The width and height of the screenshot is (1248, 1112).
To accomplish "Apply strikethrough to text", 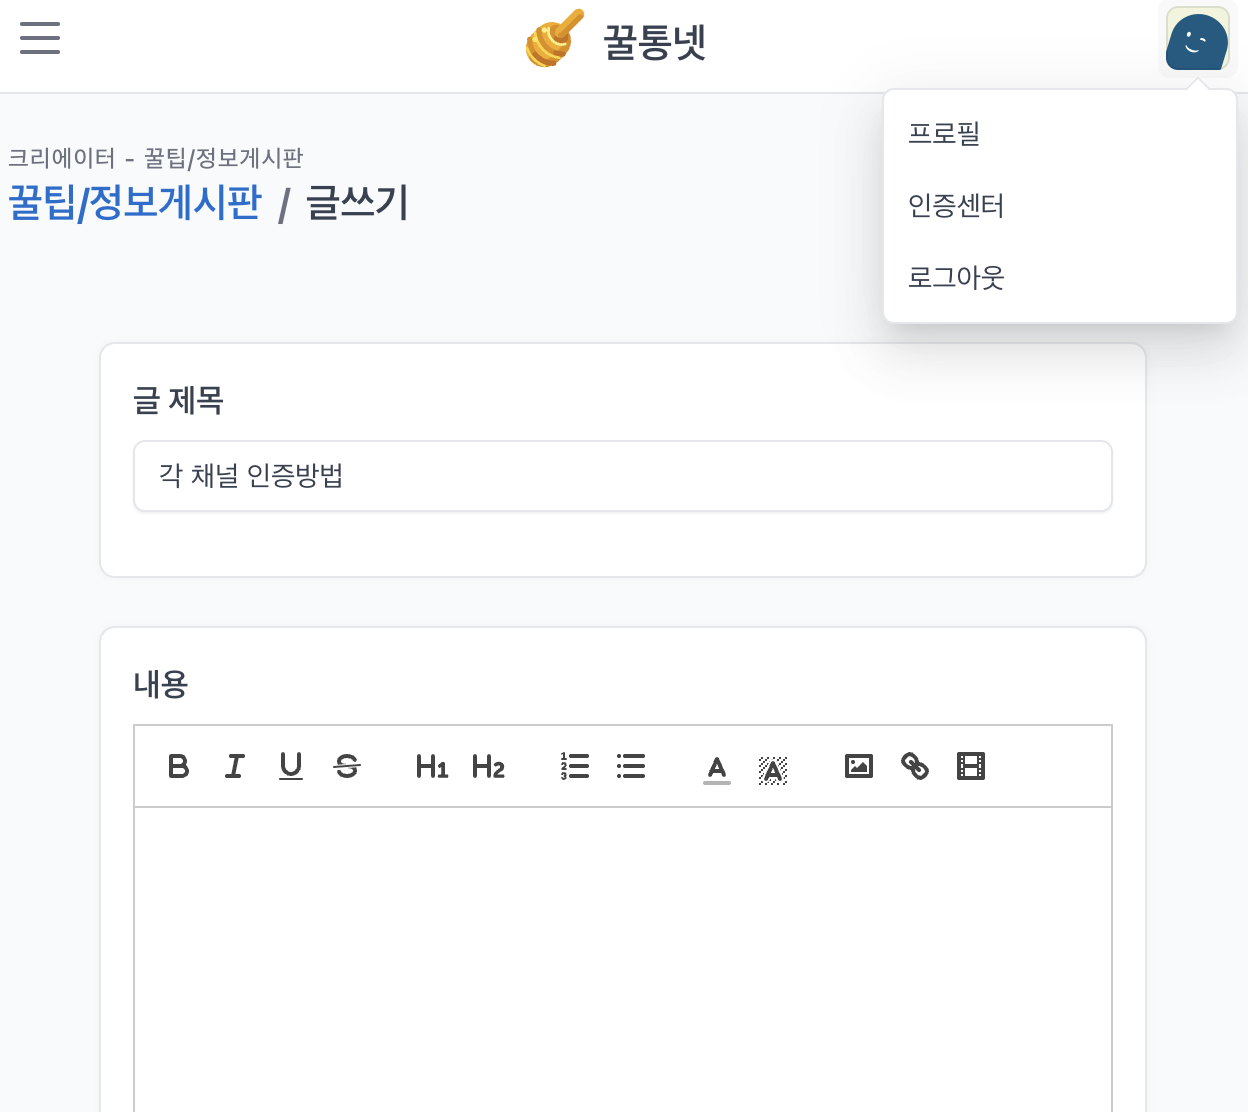I will tap(347, 766).
